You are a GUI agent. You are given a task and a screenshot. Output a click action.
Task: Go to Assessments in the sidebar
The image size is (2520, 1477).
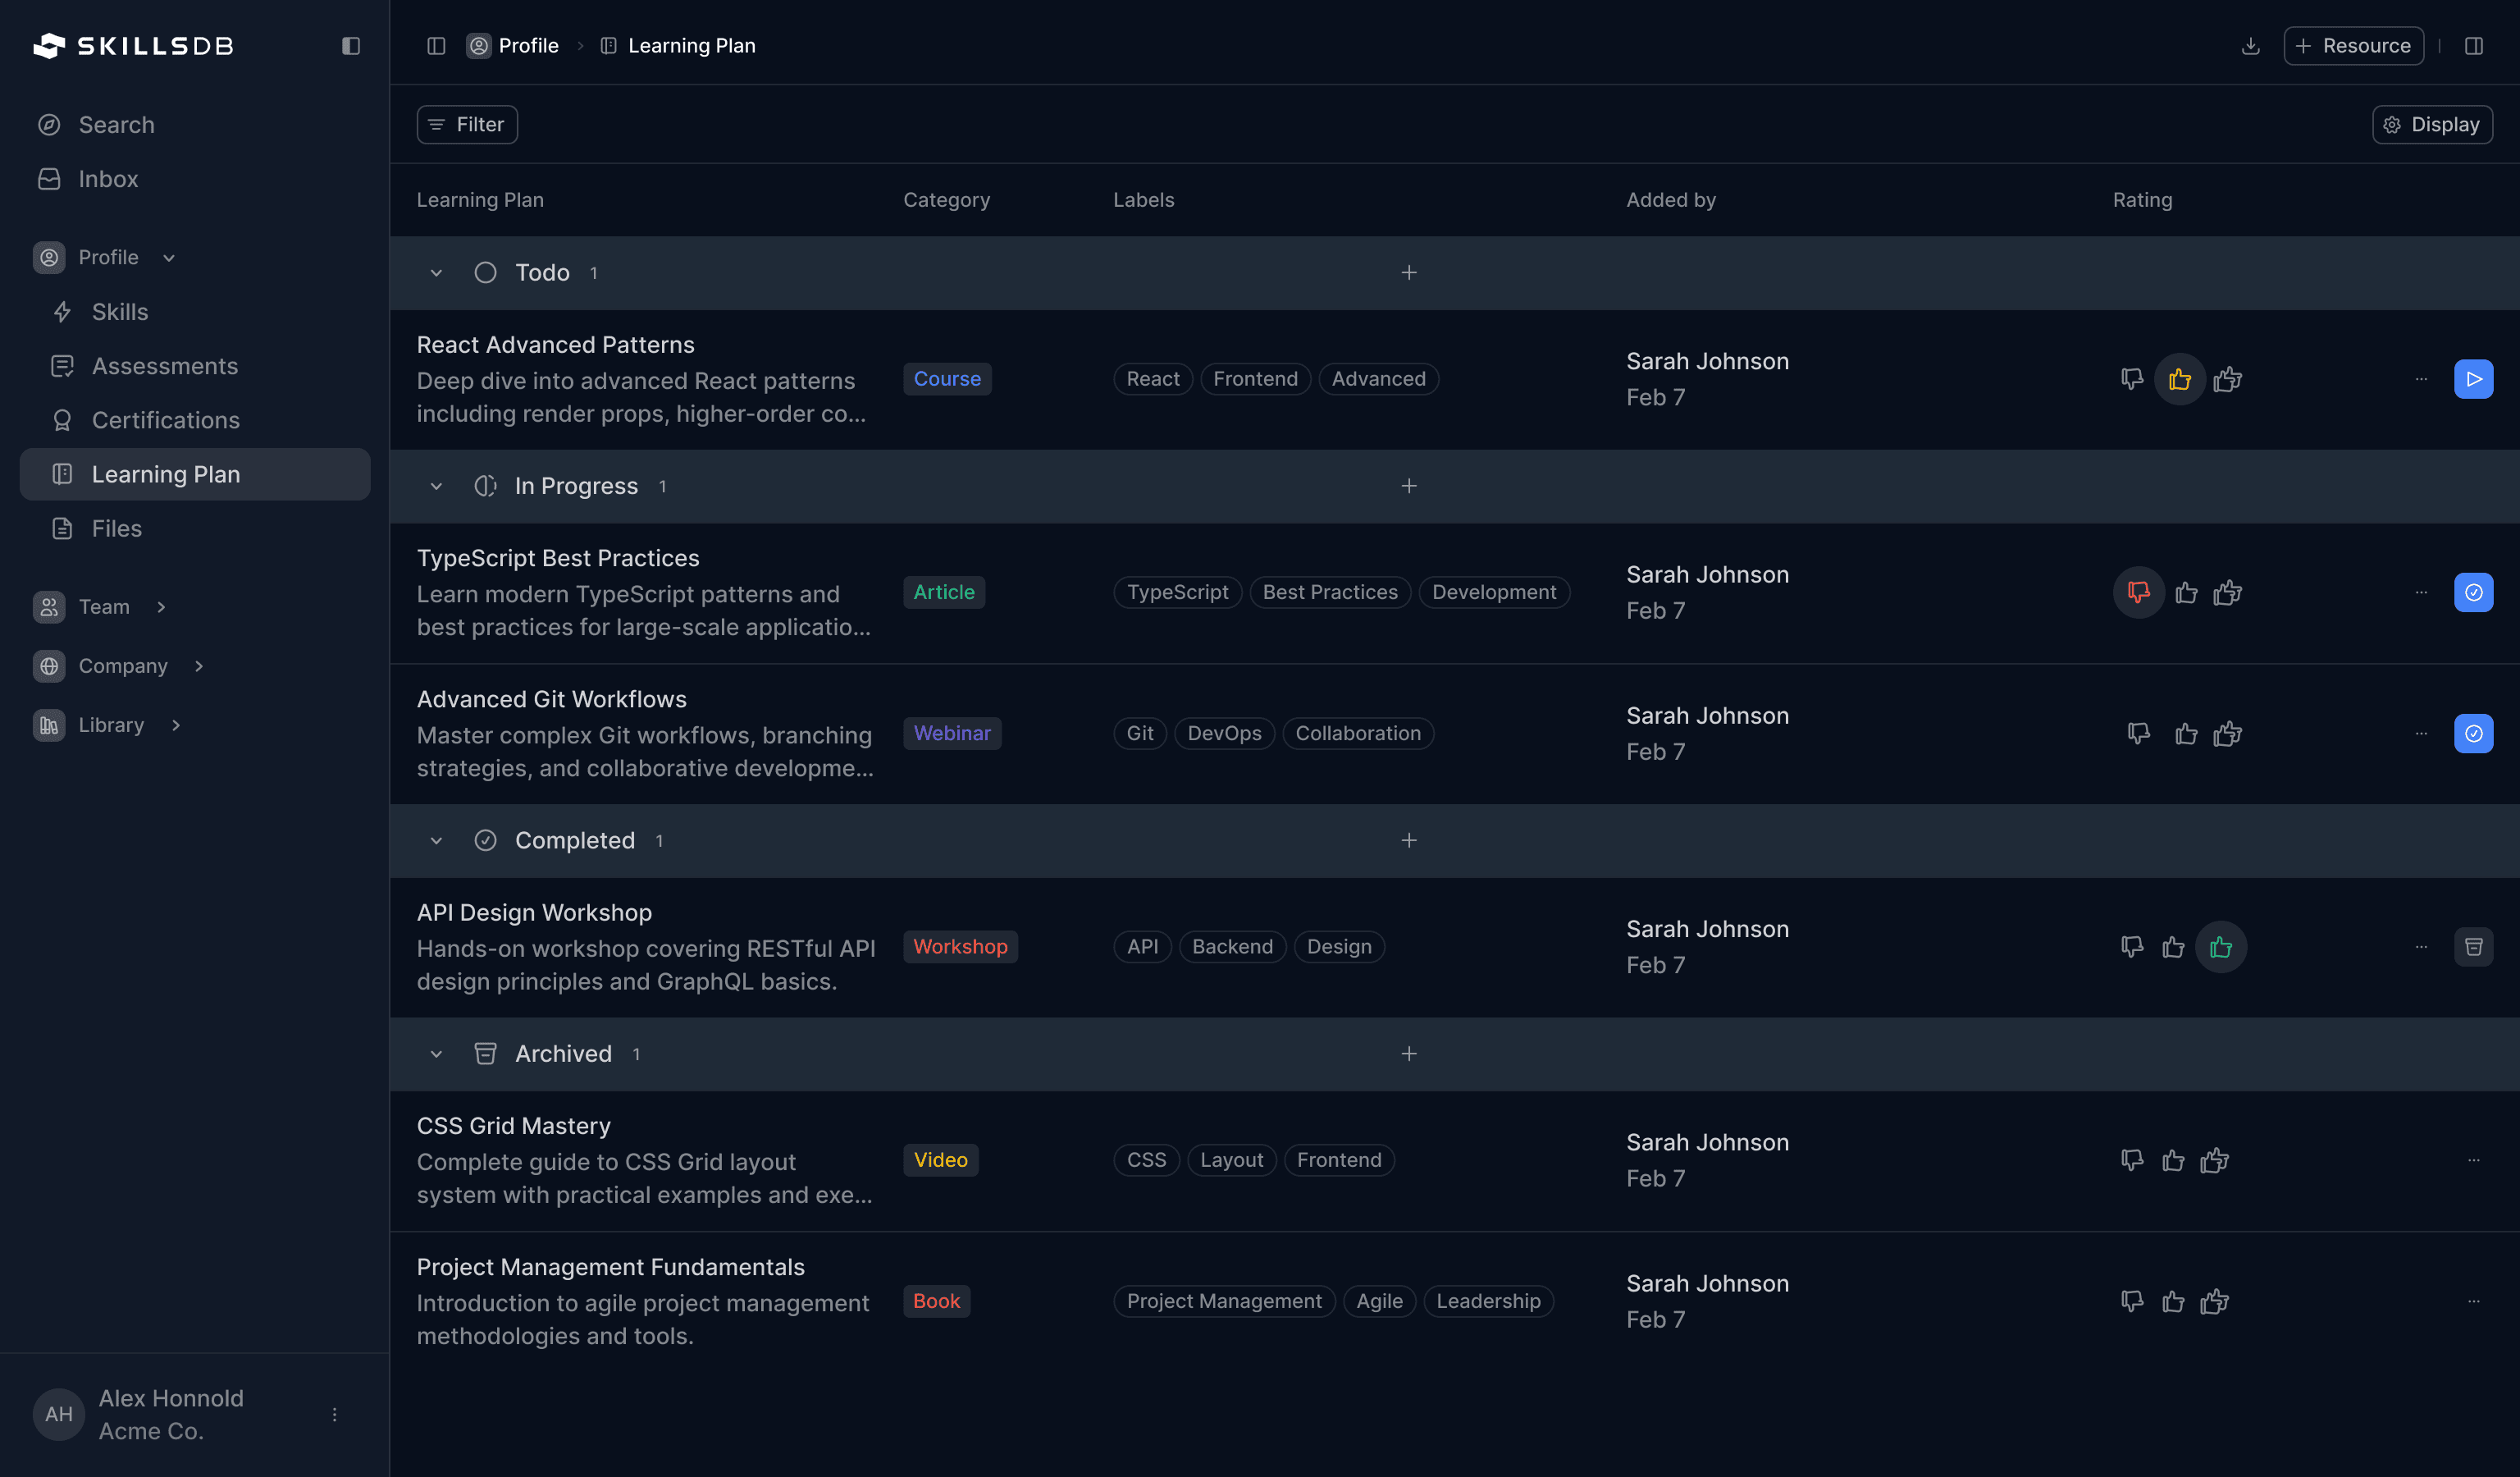coord(165,367)
